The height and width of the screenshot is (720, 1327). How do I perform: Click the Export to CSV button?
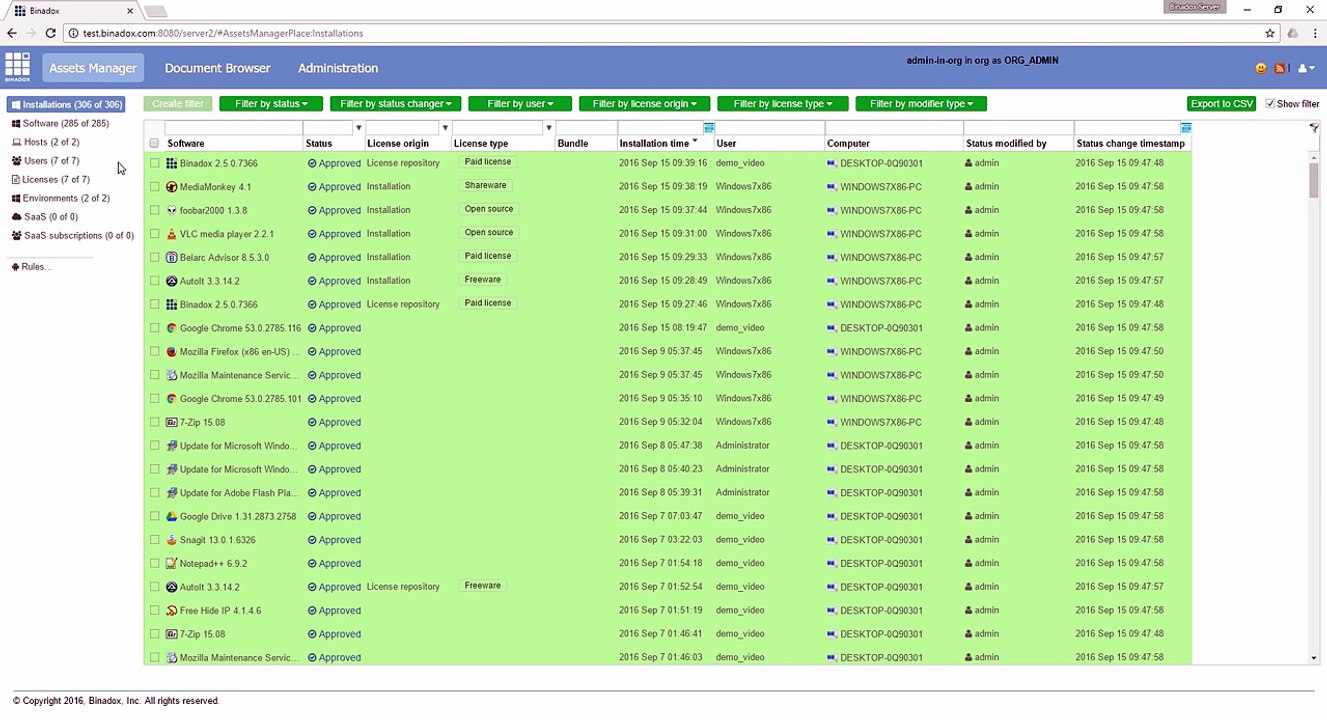pos(1222,104)
